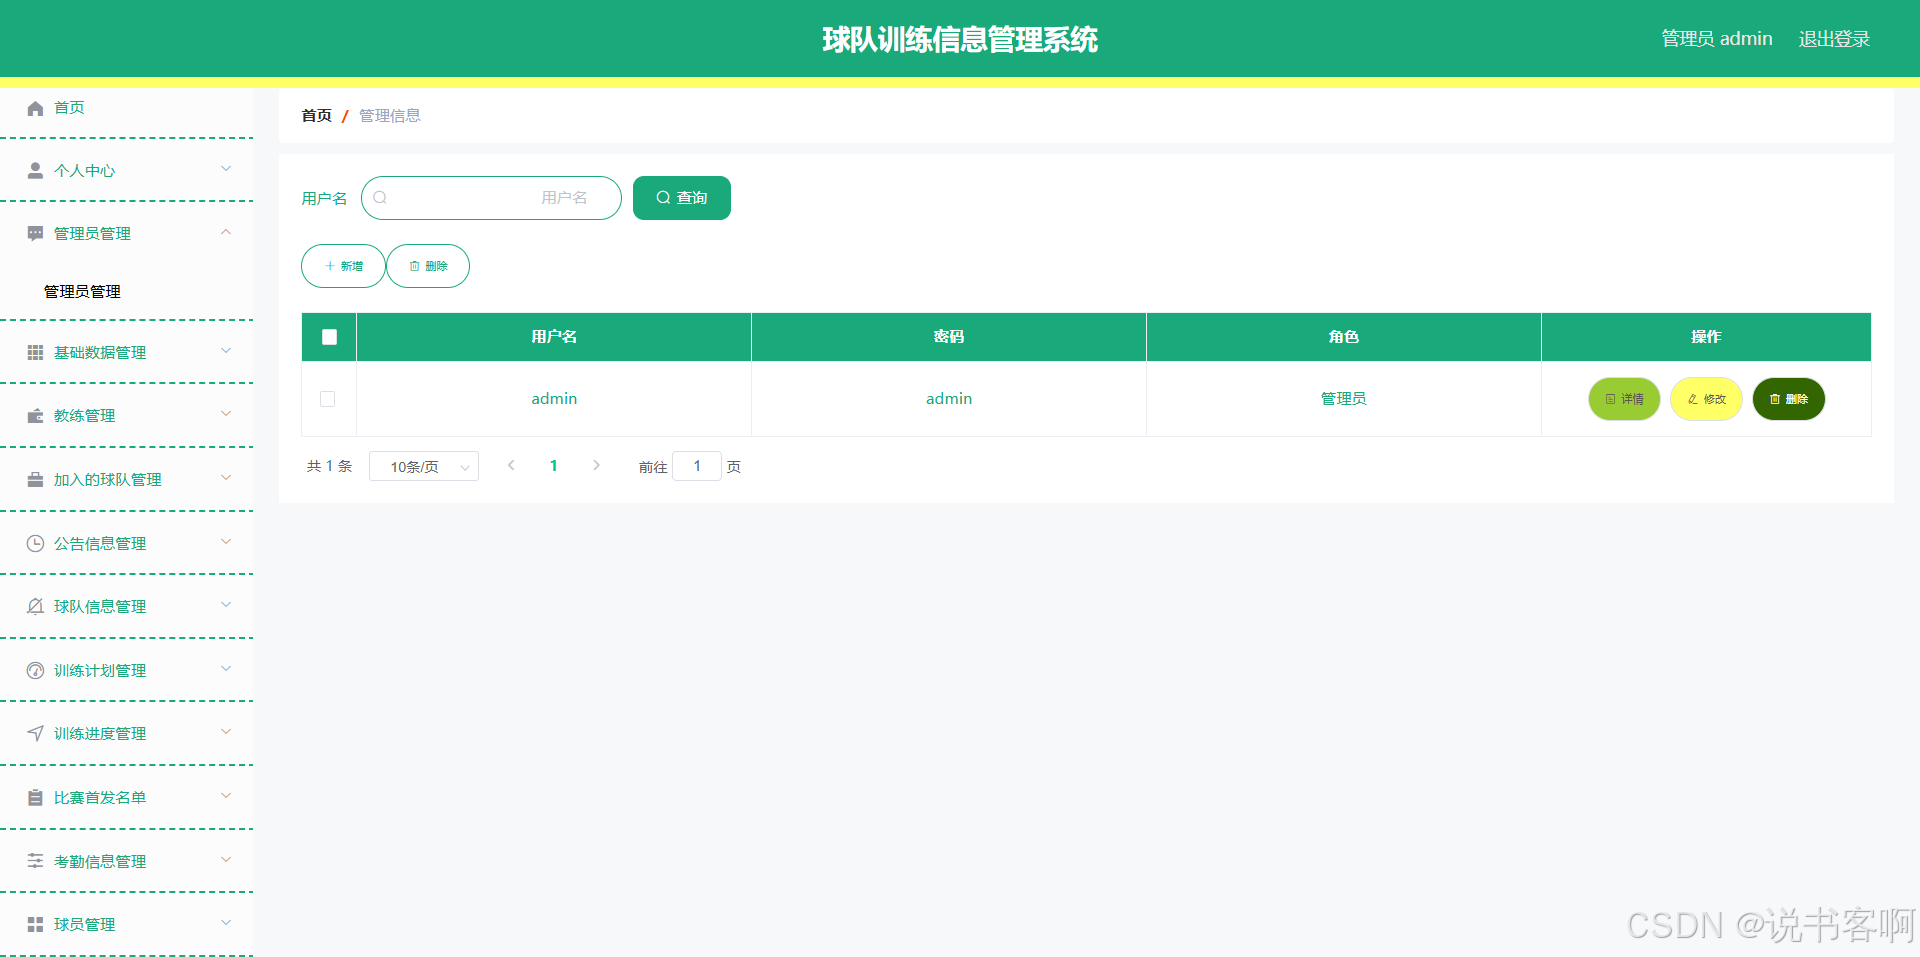Click the 查询 search button
Viewport: 1920px width, 957px height.
(x=682, y=198)
